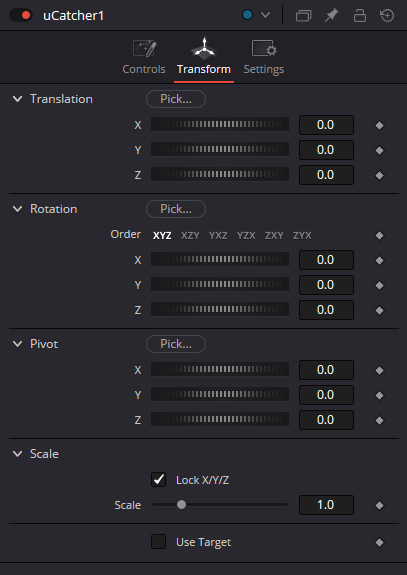
Task: Collapse the Translation section
Action: point(18,99)
